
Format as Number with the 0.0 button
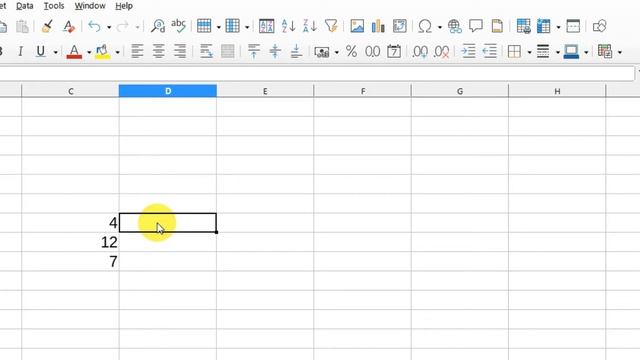[x=372, y=51]
